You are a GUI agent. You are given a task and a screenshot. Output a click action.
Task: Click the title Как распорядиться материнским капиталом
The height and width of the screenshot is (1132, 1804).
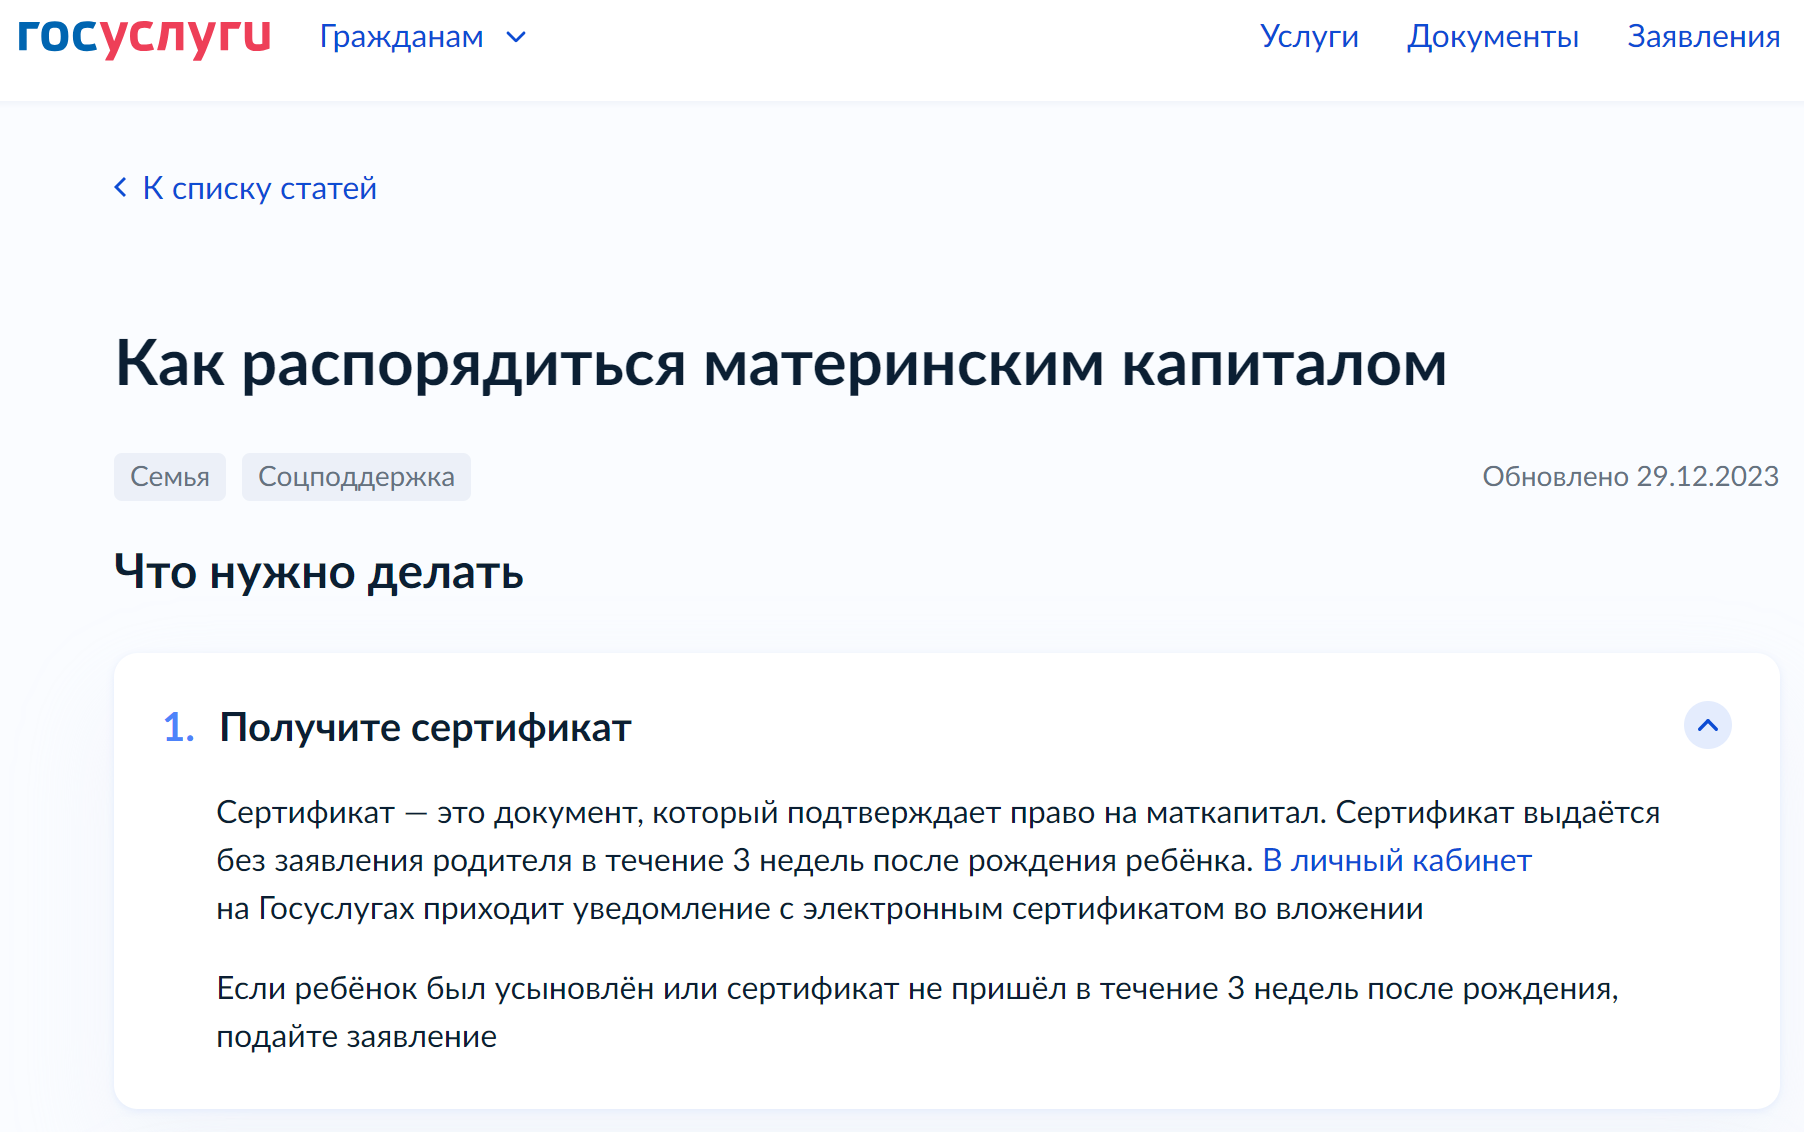(781, 364)
